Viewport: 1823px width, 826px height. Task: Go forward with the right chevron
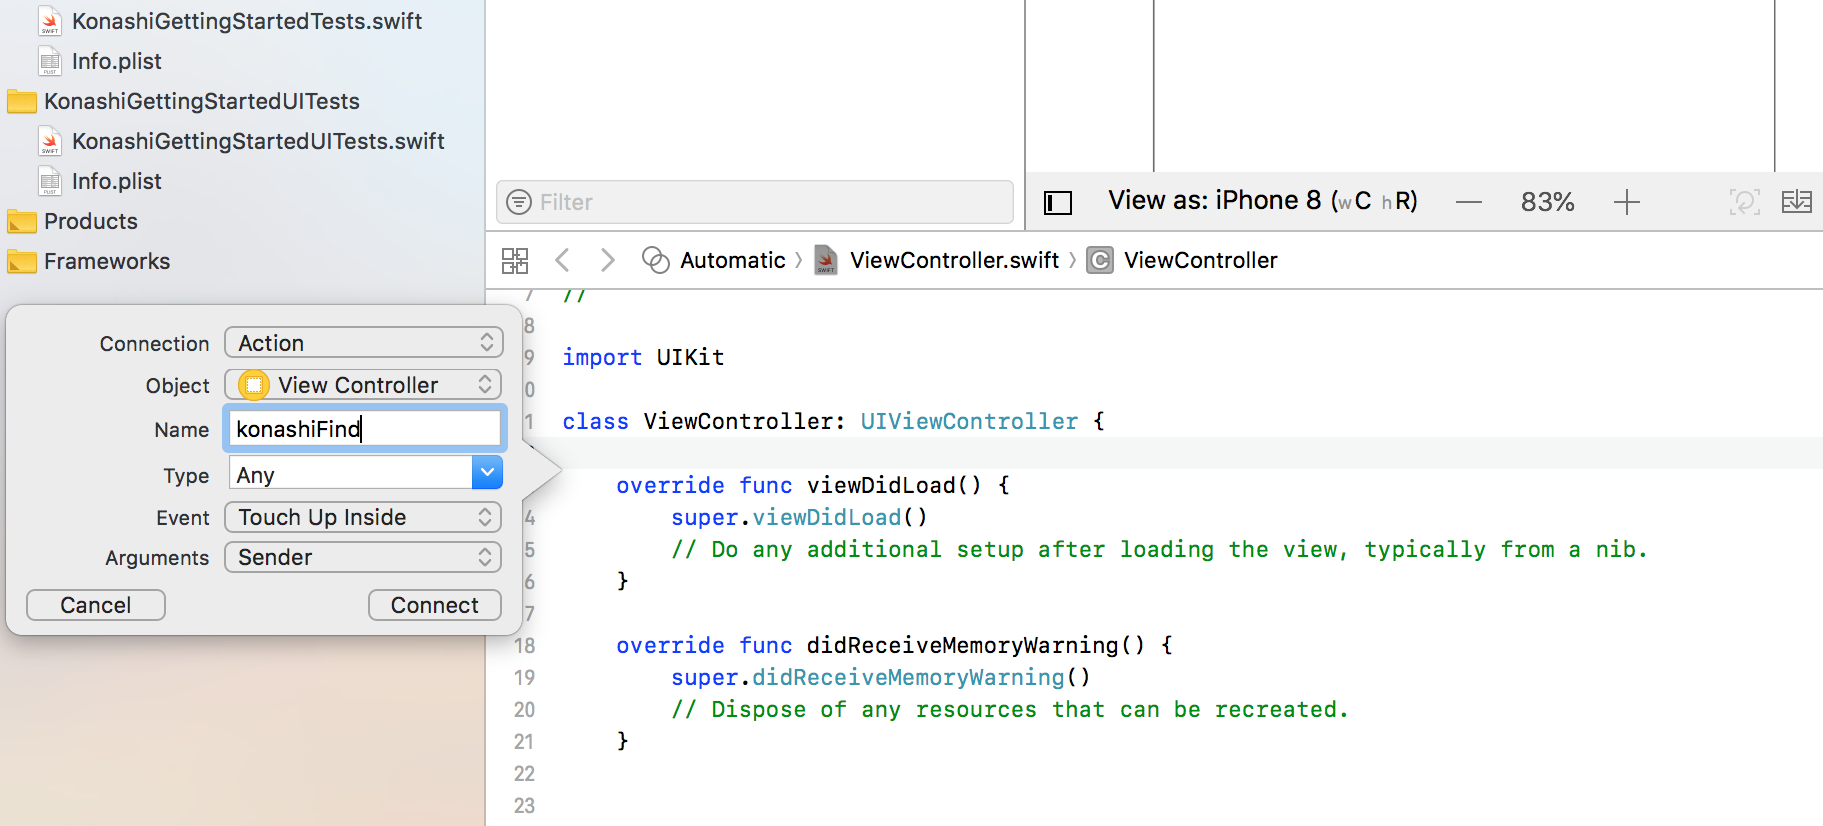pos(607,261)
